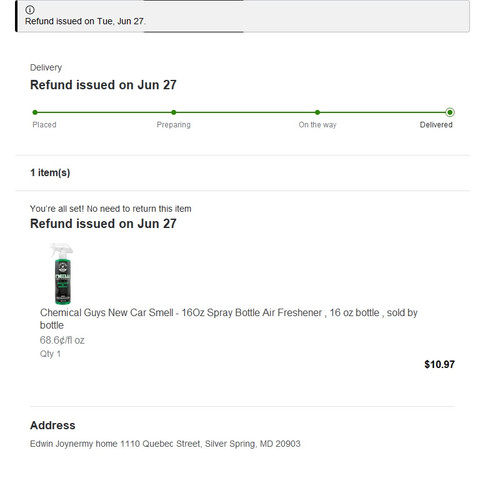Click the Placed step dot on tracker

pos(35,112)
